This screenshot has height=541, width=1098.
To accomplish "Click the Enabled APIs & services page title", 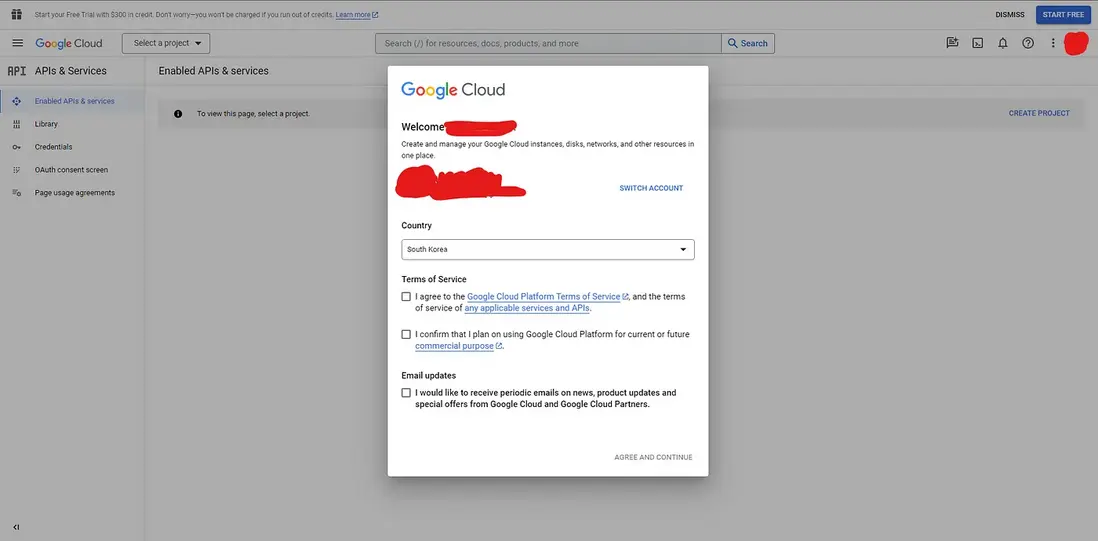I will 214,71.
